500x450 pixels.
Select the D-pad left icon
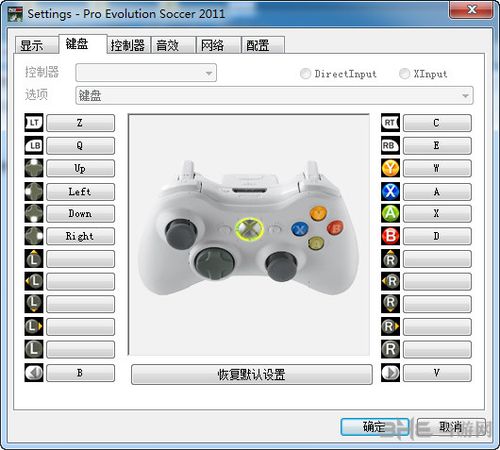click(34, 192)
